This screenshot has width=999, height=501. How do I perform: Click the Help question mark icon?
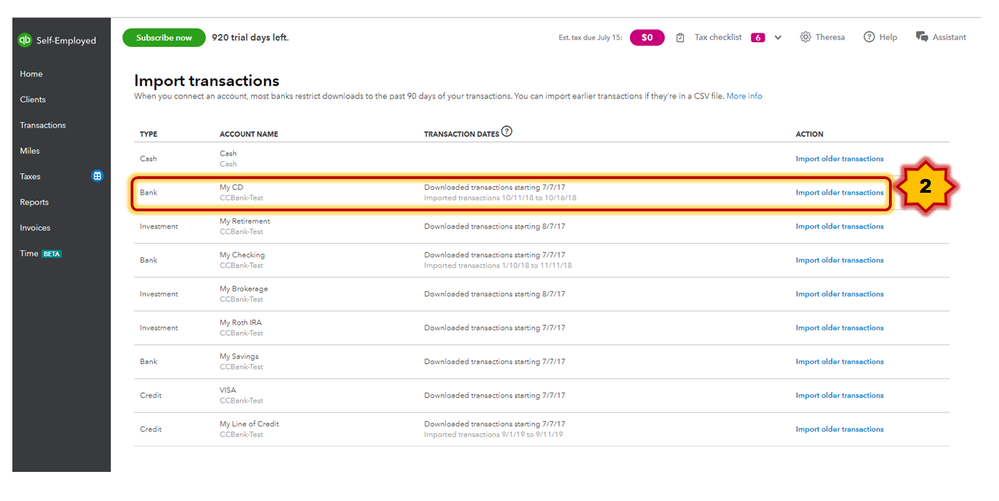[869, 37]
